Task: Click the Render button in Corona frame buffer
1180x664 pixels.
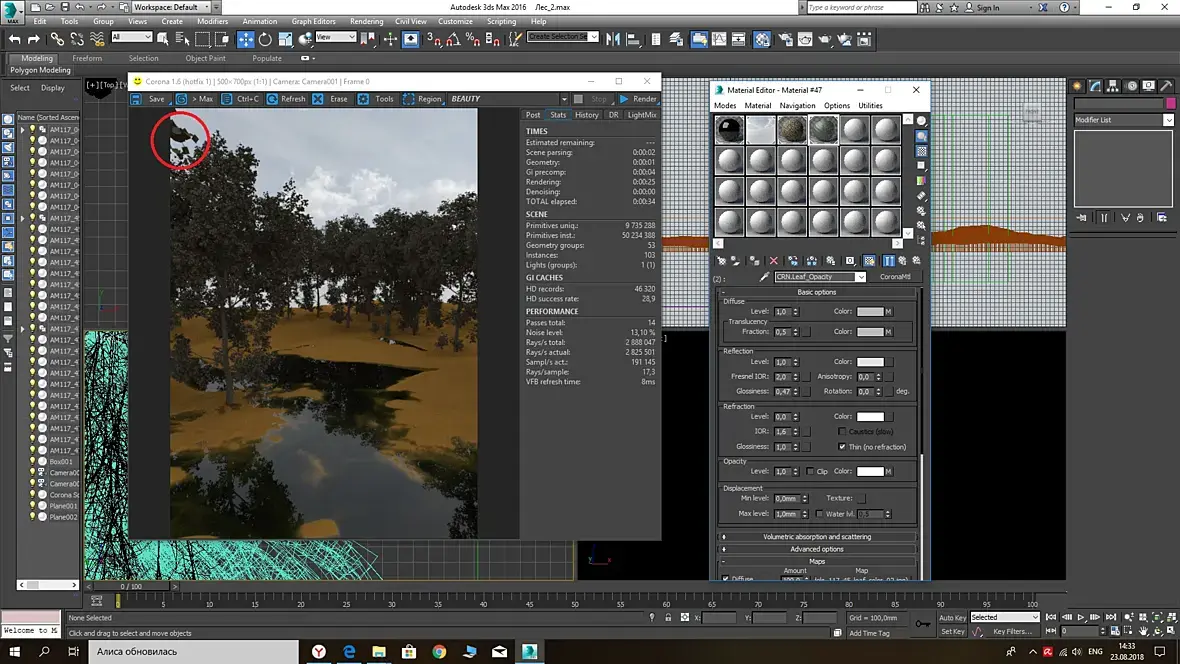Action: point(638,99)
